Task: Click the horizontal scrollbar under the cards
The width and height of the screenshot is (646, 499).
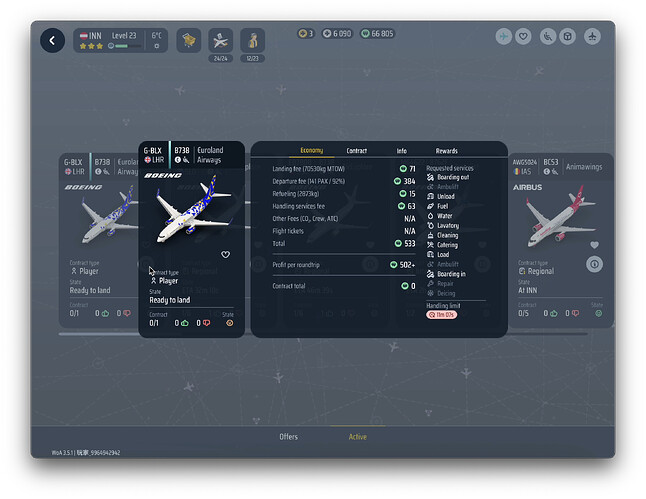Action: pyautogui.click(x=323, y=334)
